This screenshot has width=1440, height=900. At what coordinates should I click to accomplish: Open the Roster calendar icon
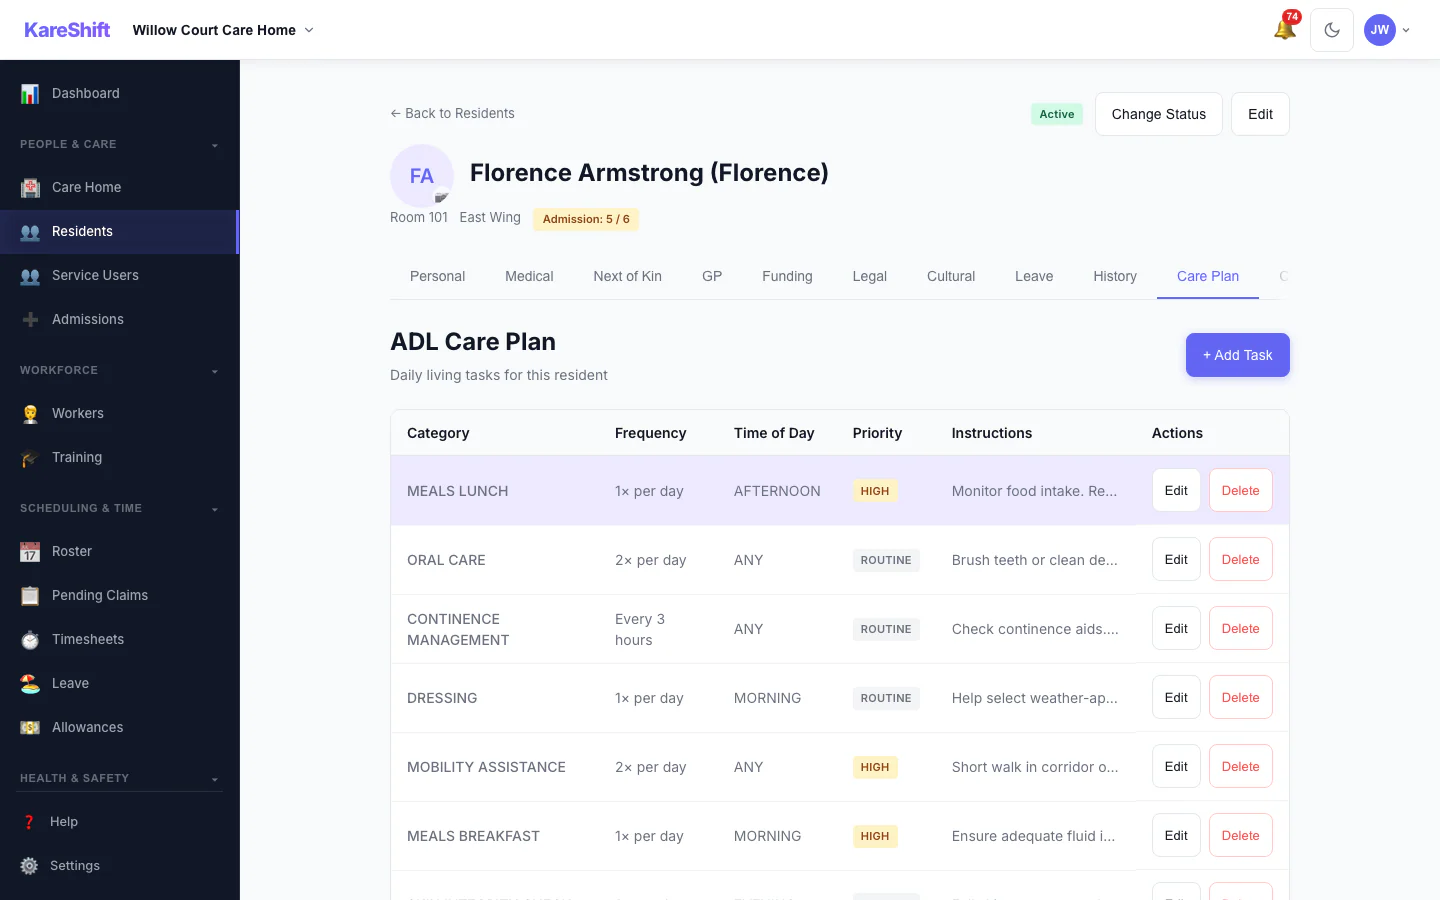click(x=30, y=552)
